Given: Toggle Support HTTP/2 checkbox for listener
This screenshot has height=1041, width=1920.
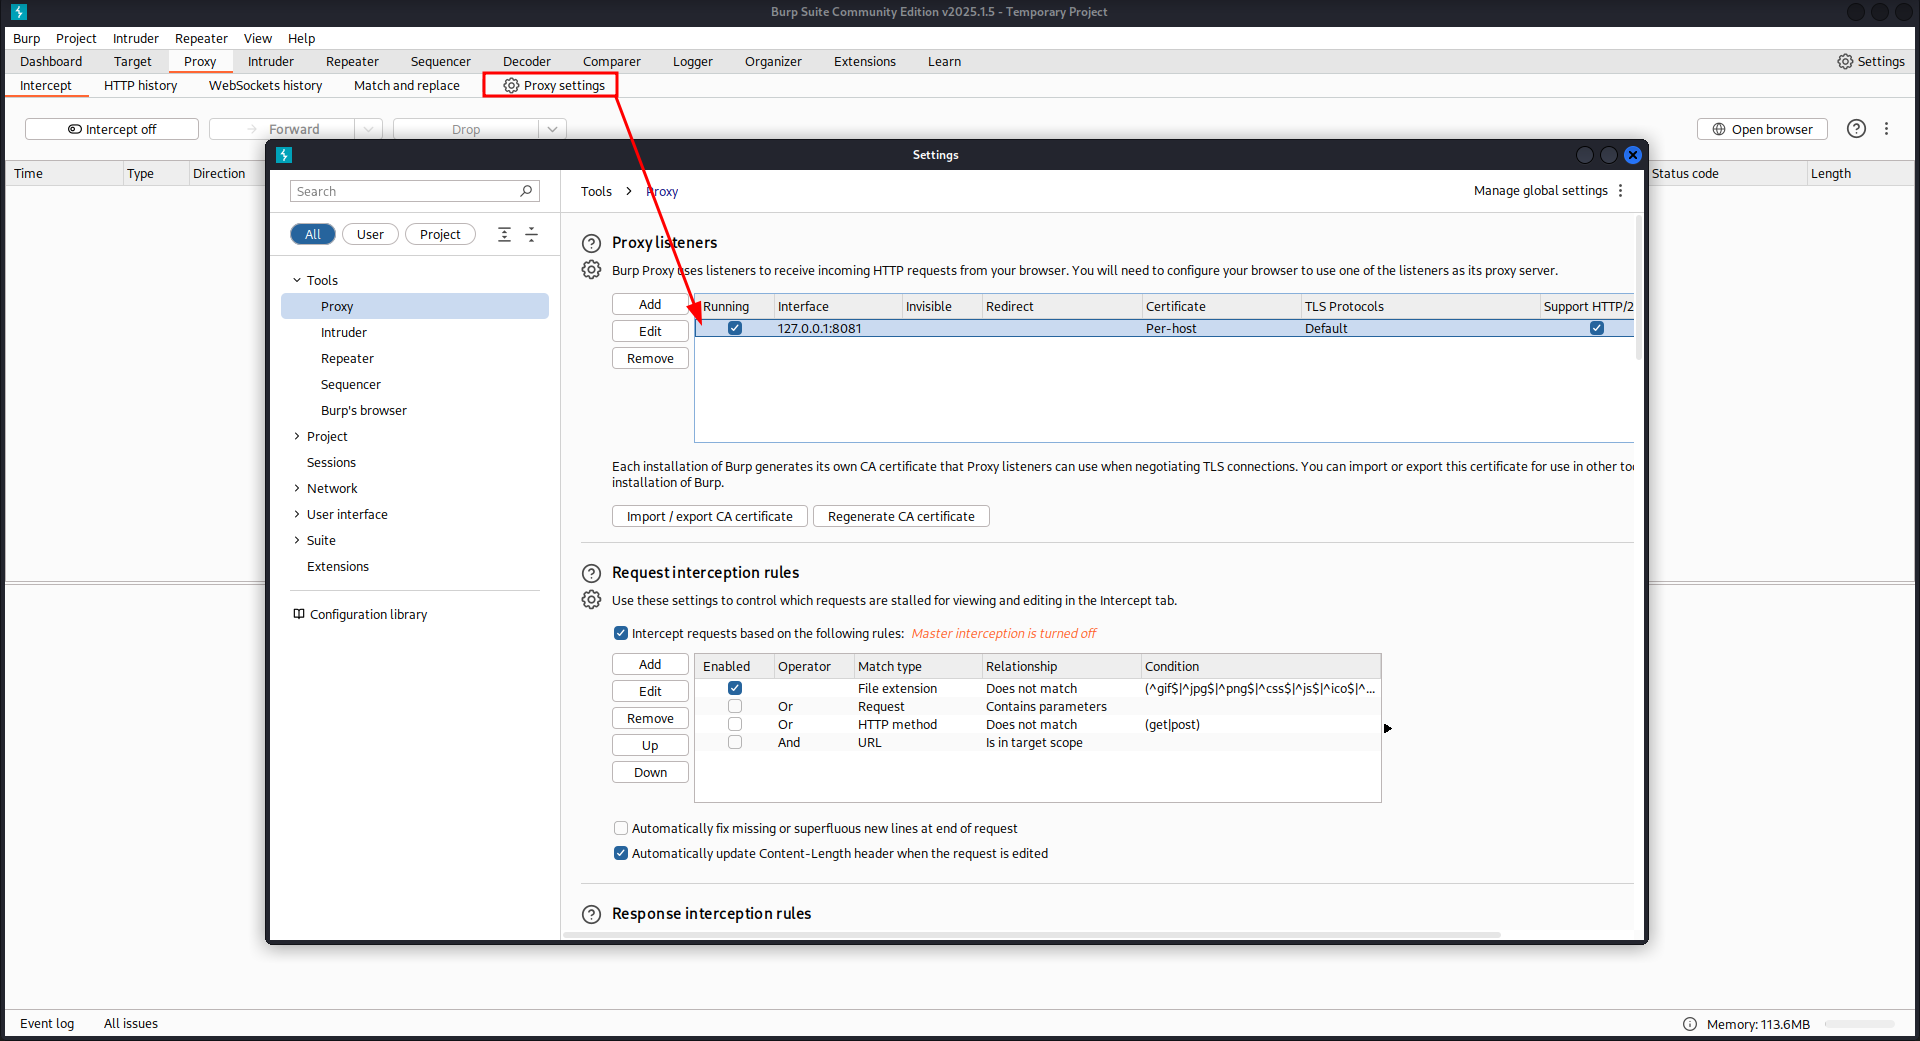Looking at the screenshot, I should click(1597, 328).
